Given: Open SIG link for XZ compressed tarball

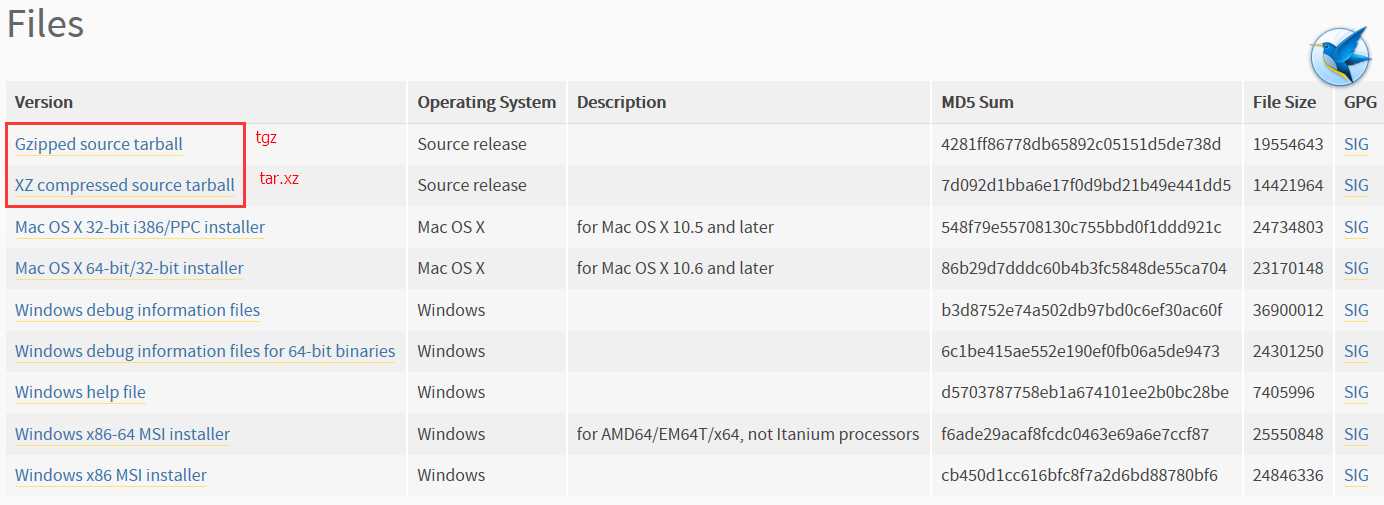Looking at the screenshot, I should click(1356, 185).
